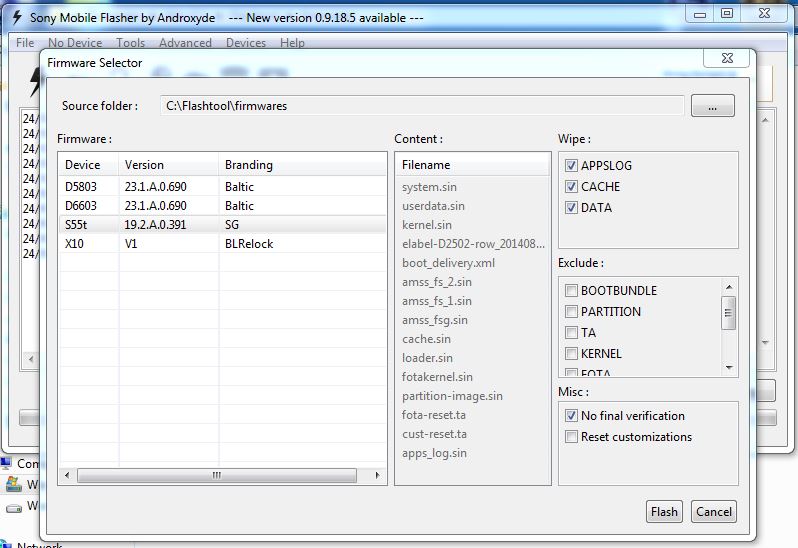
Task: Click the browse button next to Source folder
Action: [x=712, y=106]
